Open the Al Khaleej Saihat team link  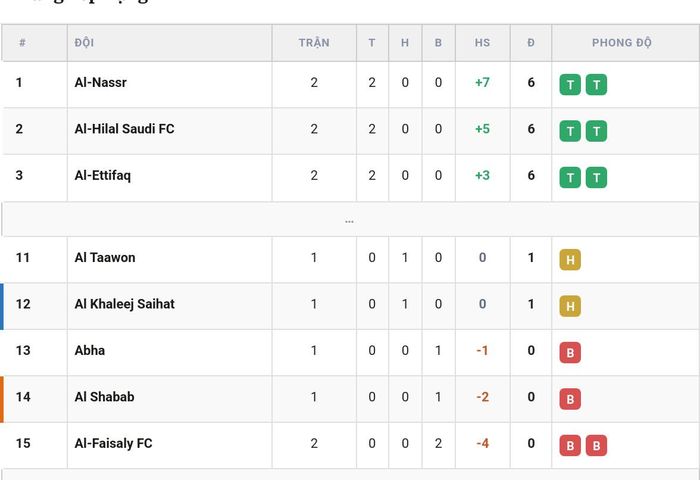pos(125,304)
